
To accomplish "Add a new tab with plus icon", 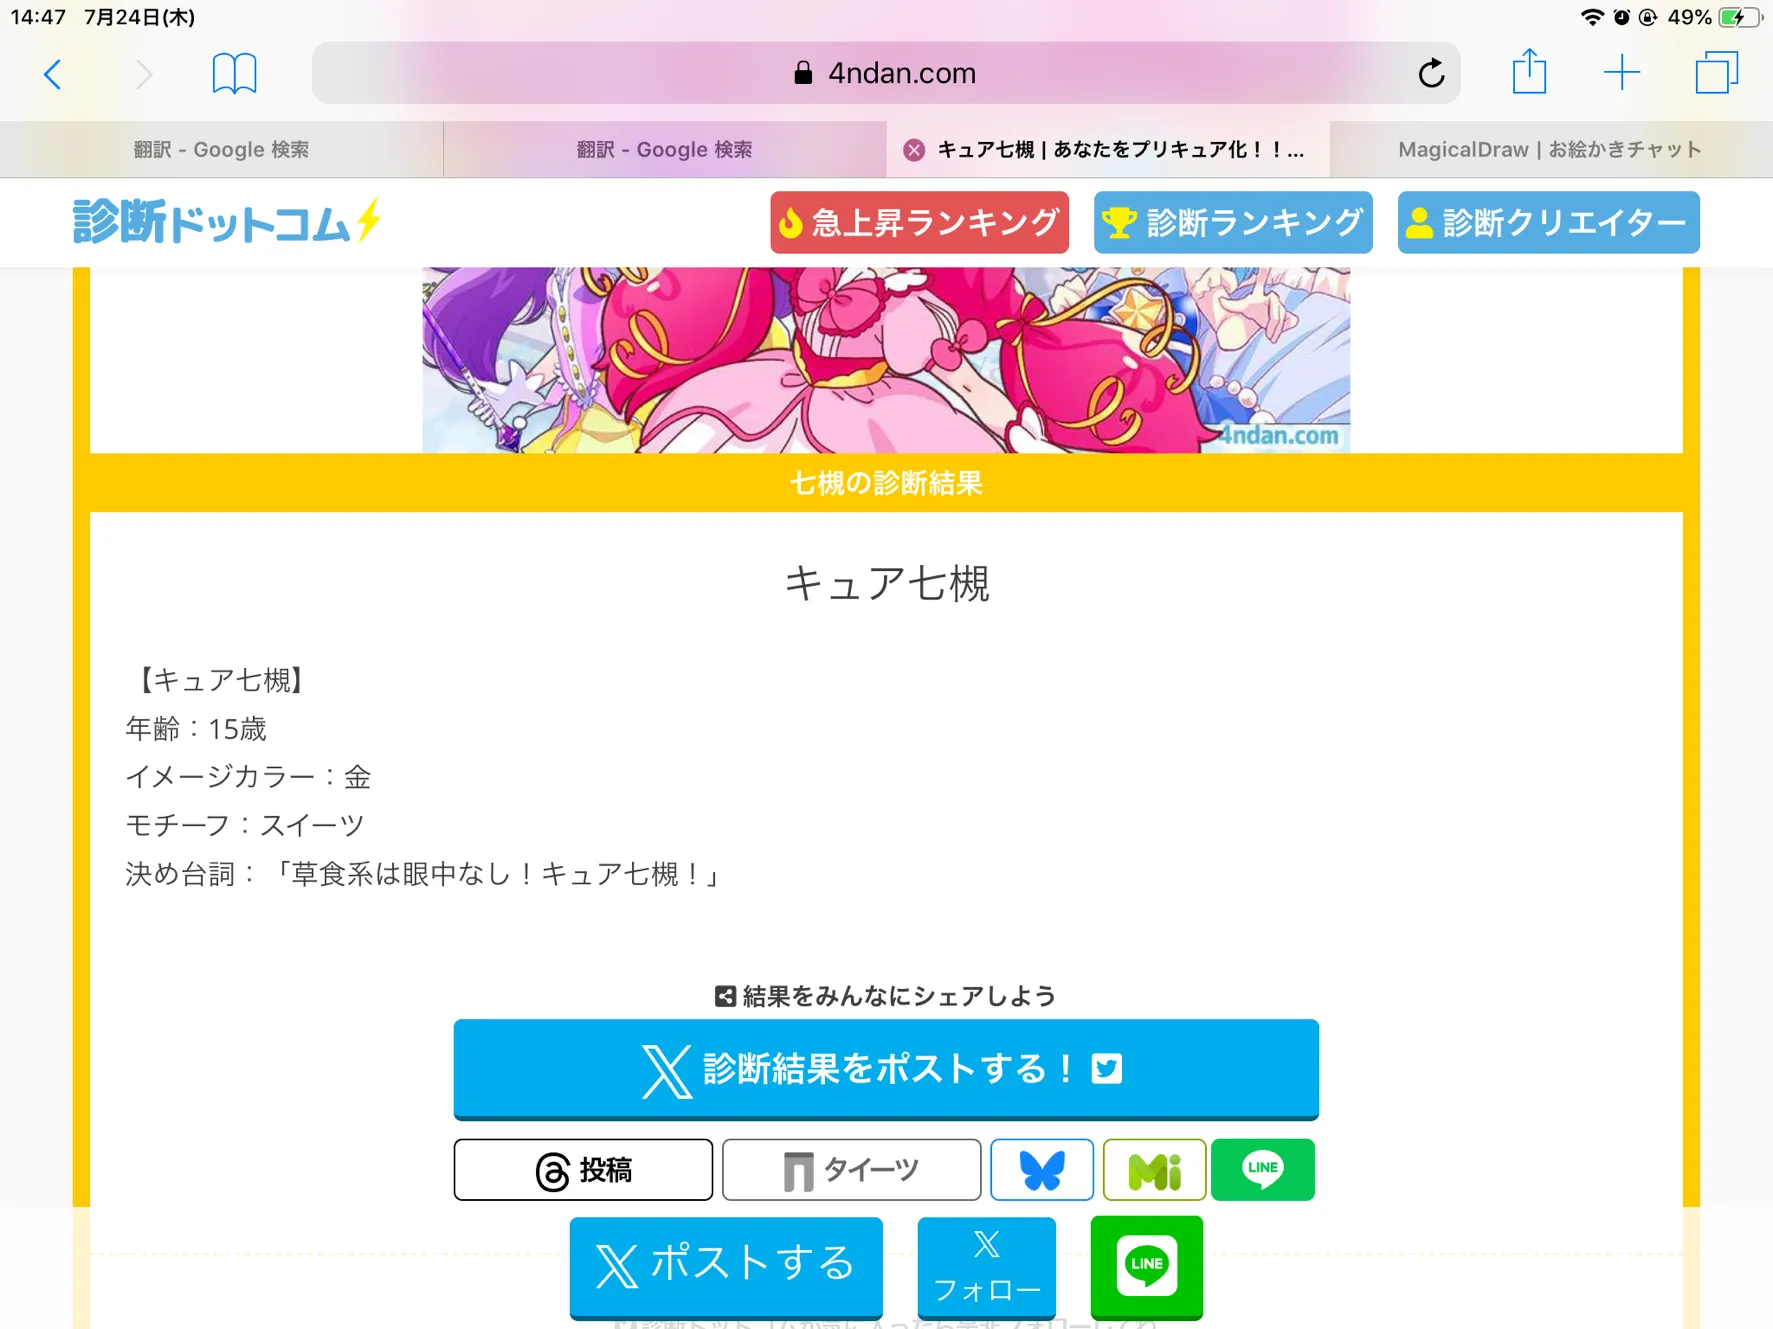I will coord(1621,73).
